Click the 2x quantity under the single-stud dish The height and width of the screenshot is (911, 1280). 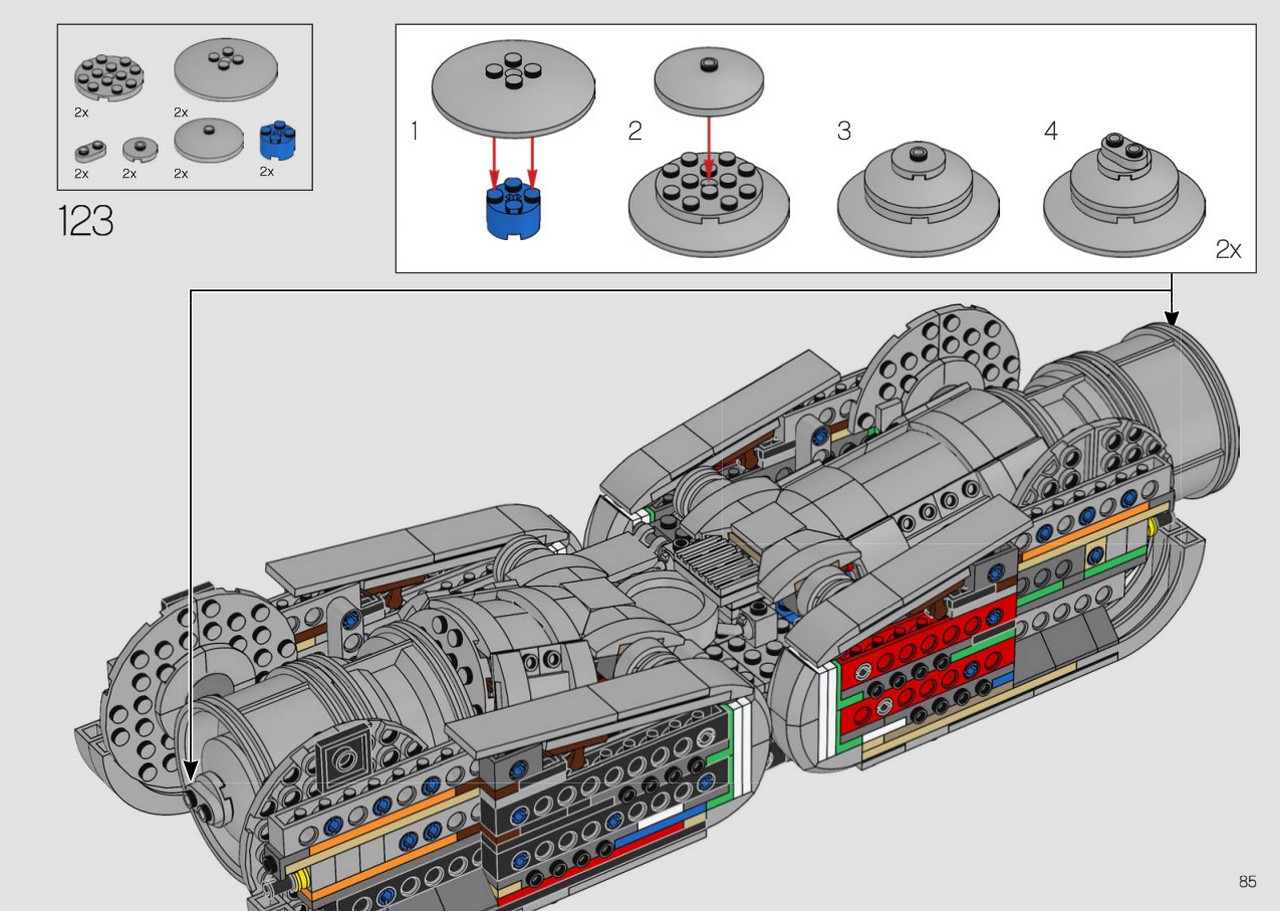coord(181,174)
